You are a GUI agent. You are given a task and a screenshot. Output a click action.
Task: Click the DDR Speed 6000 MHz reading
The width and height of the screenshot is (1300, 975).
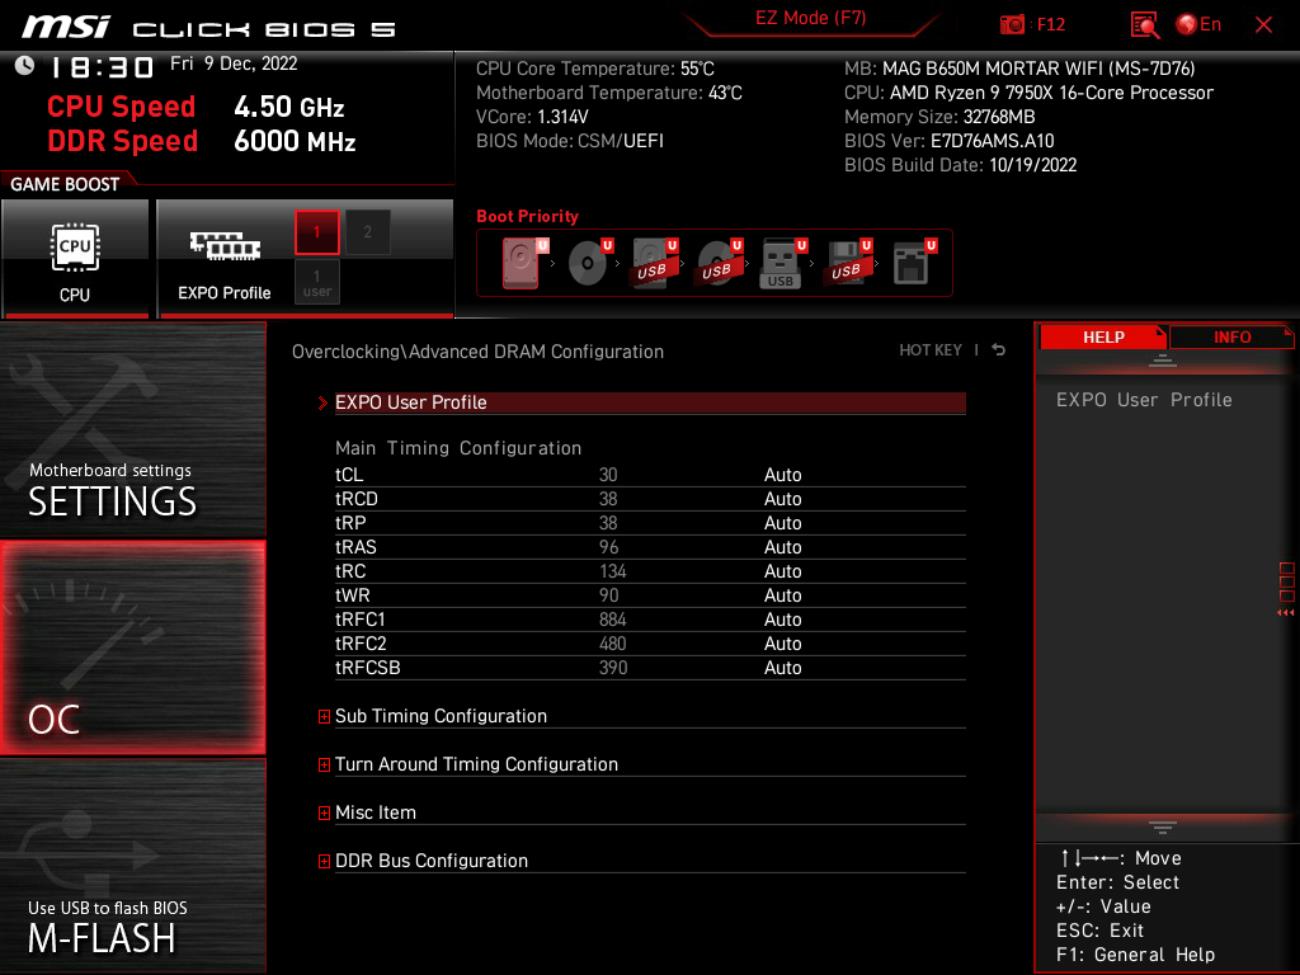coord(202,141)
